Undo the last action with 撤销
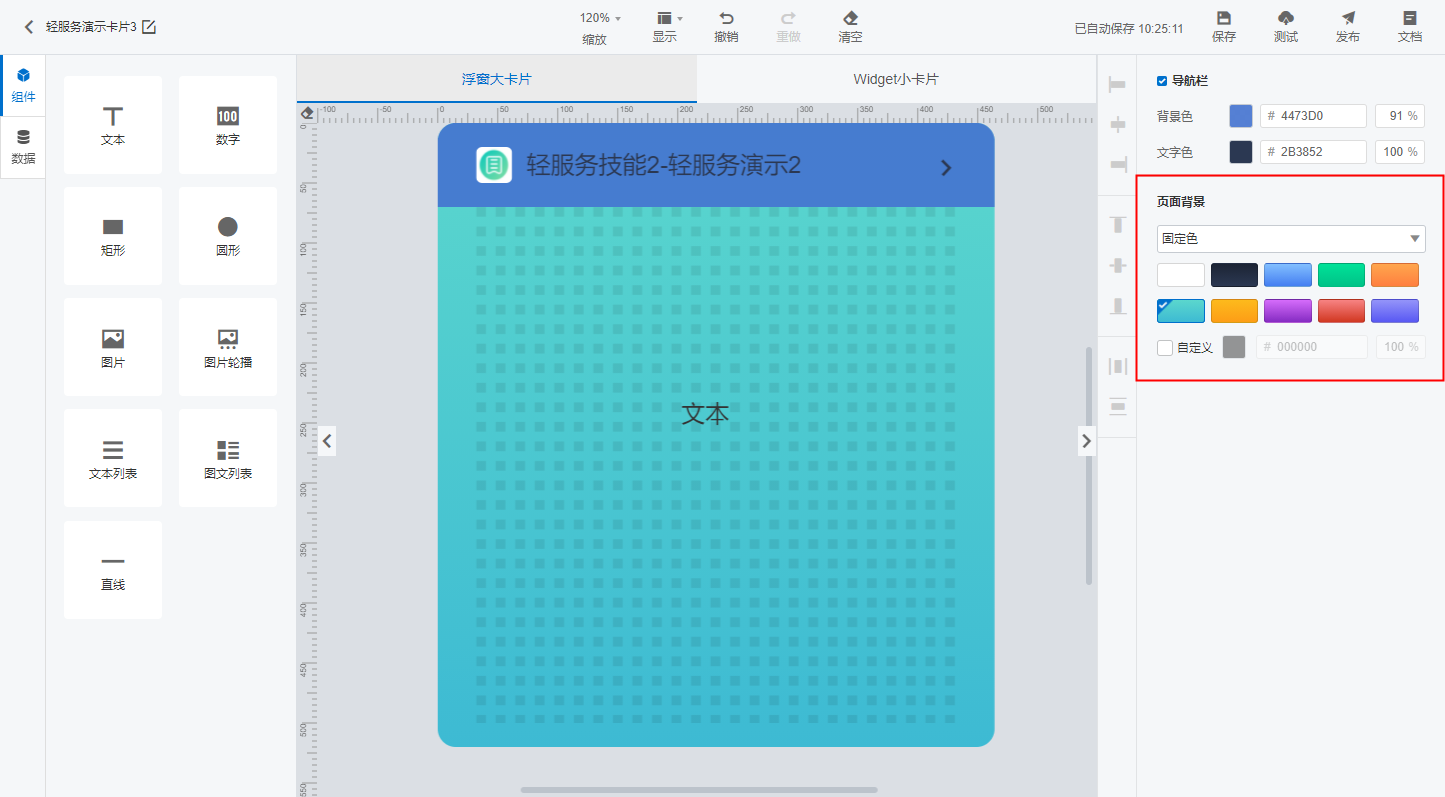This screenshot has width=1445, height=797. pyautogui.click(x=726, y=28)
